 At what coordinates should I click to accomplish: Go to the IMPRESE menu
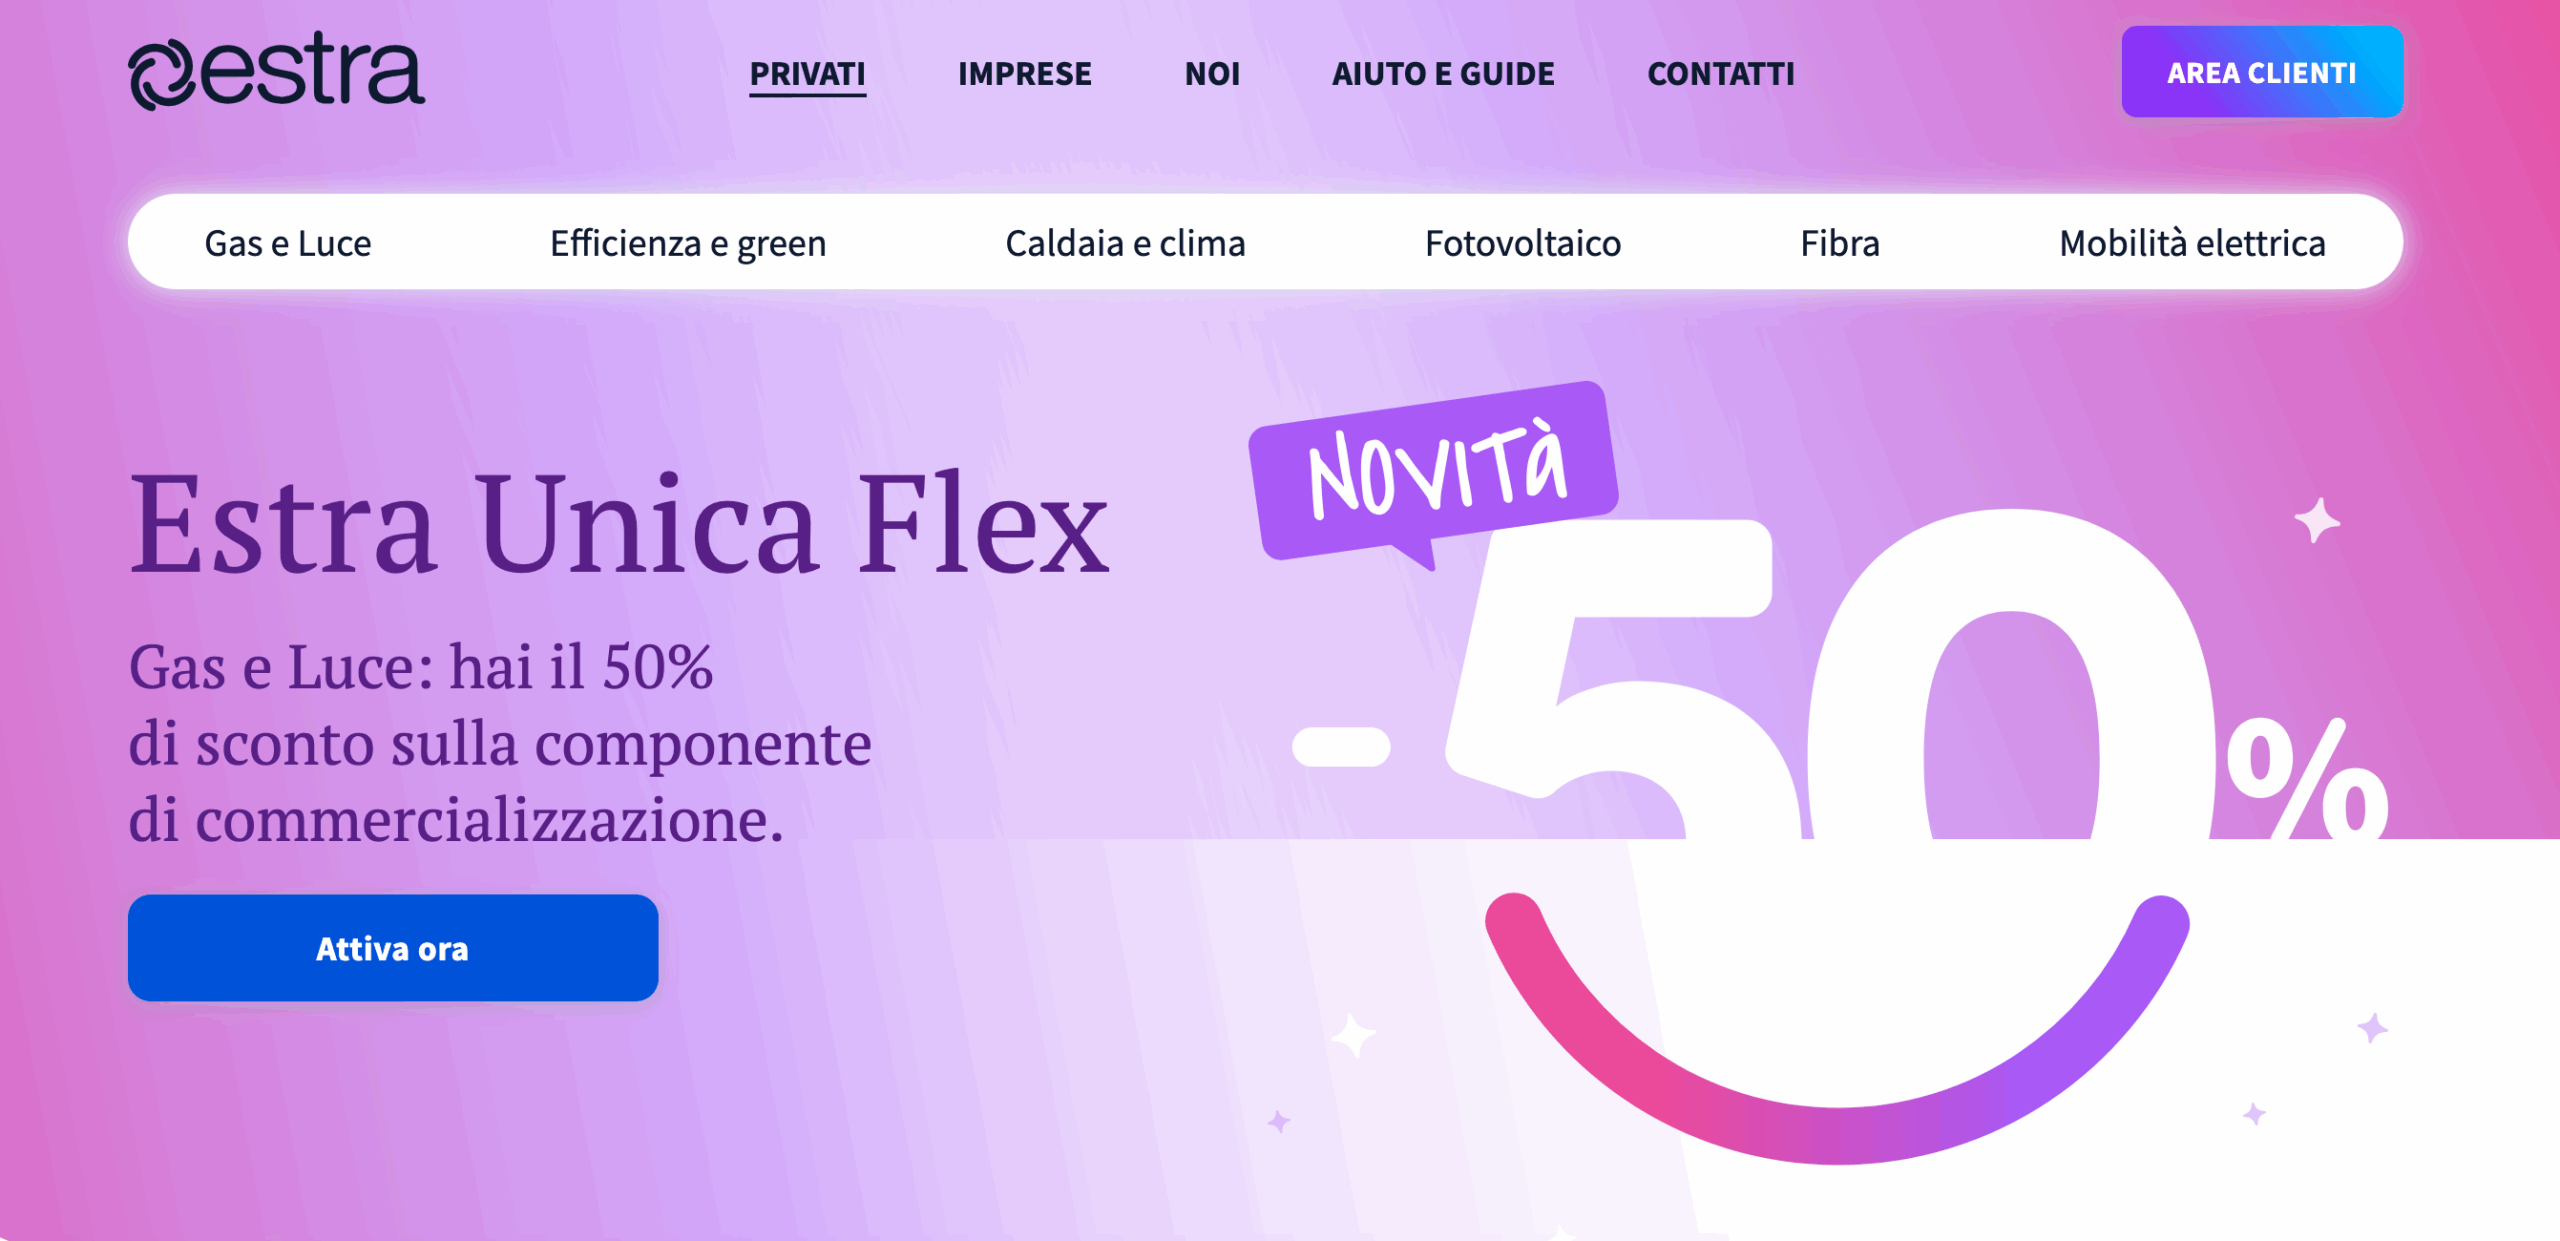(x=1024, y=74)
